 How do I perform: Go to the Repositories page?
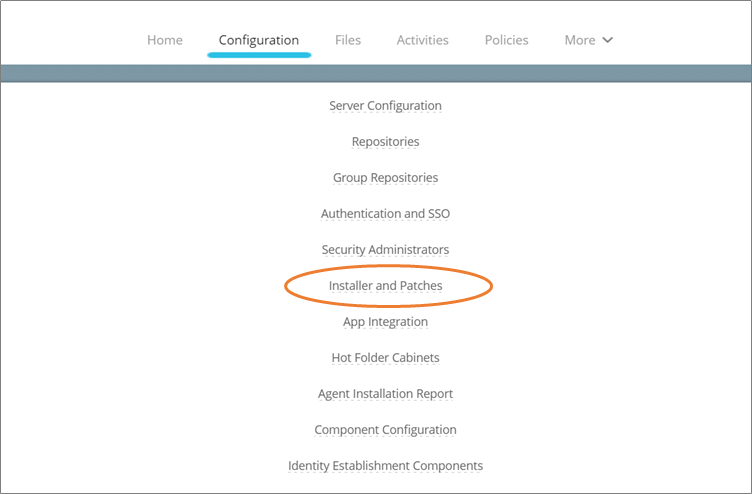tap(385, 142)
